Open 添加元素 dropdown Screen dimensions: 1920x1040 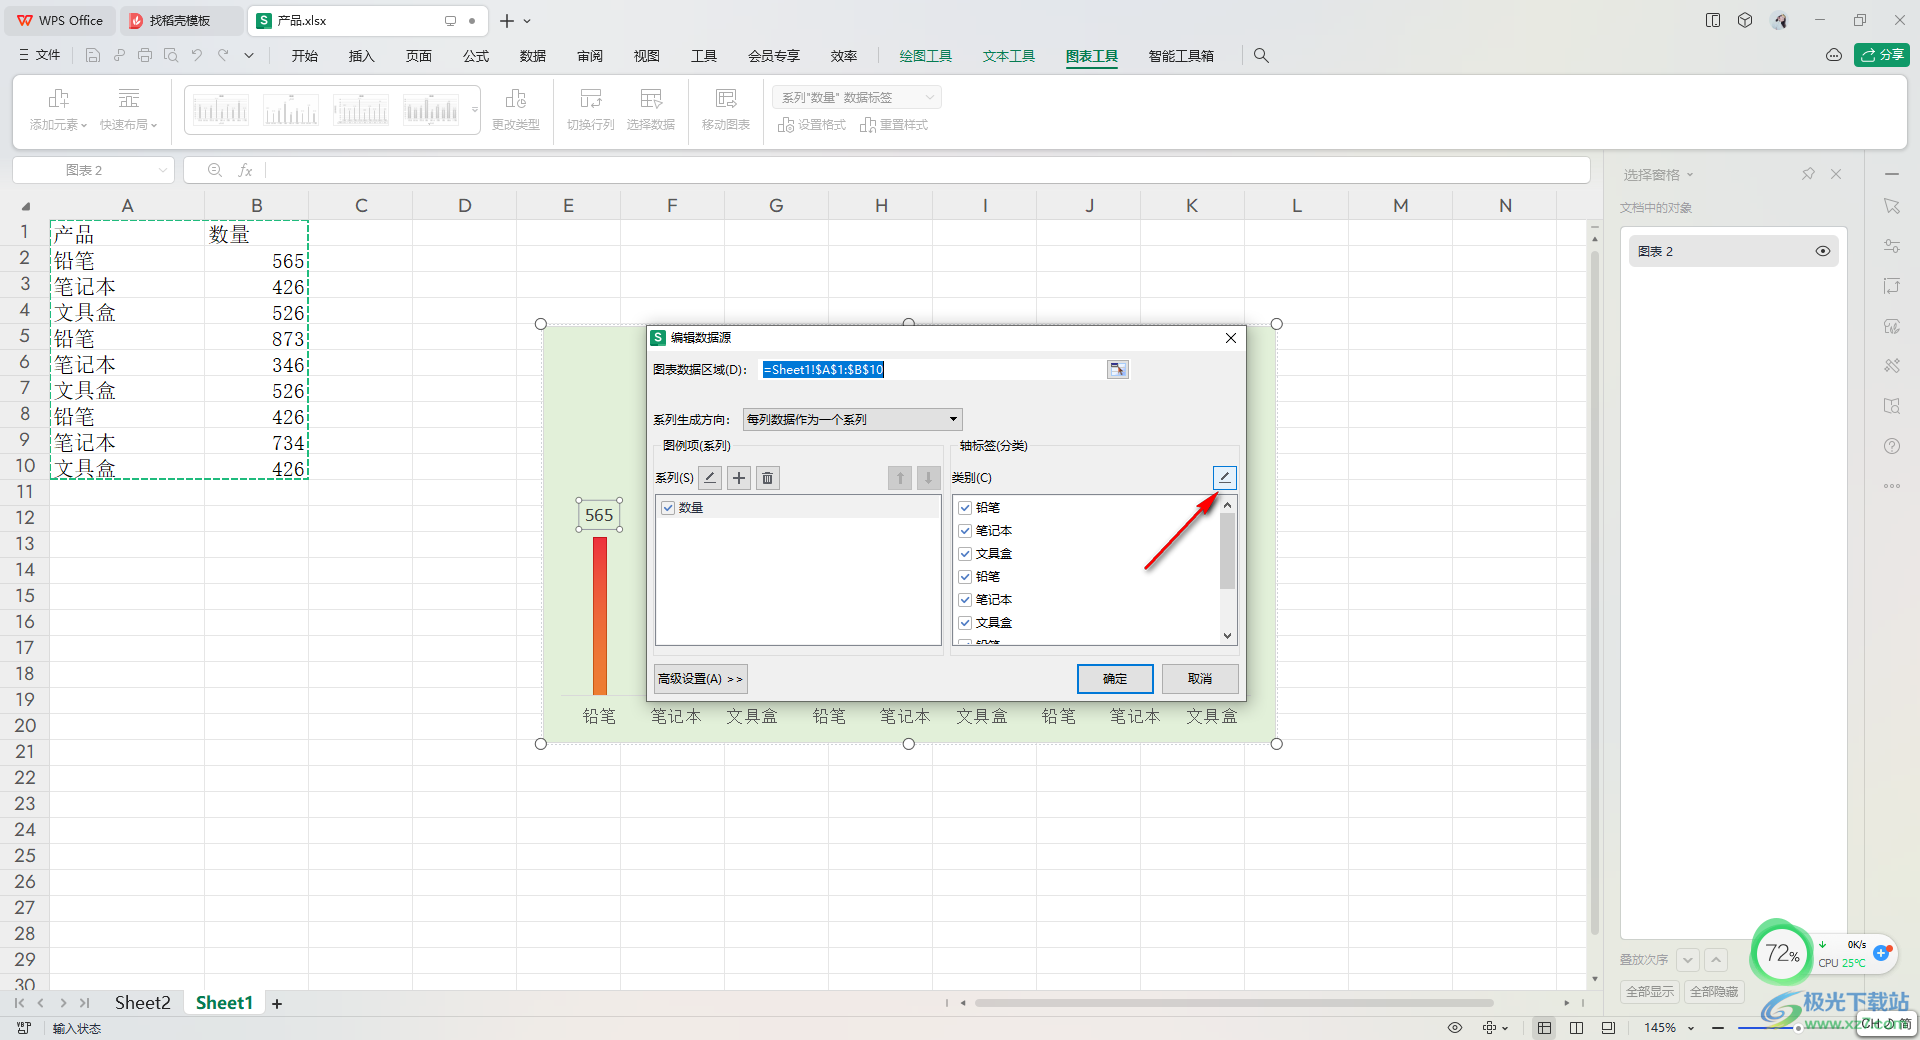58,110
